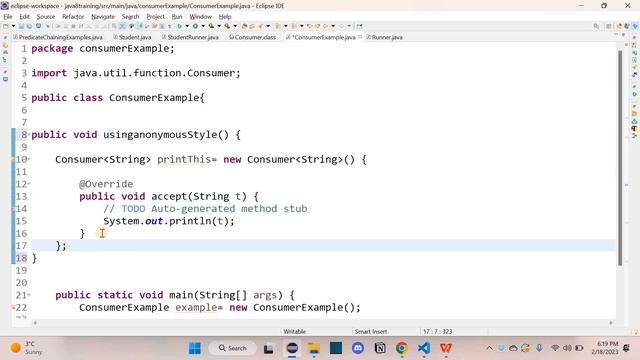Click the weather widget showing 3°C Sunny
Image resolution: width=640 pixels, height=360 pixels.
(25, 348)
